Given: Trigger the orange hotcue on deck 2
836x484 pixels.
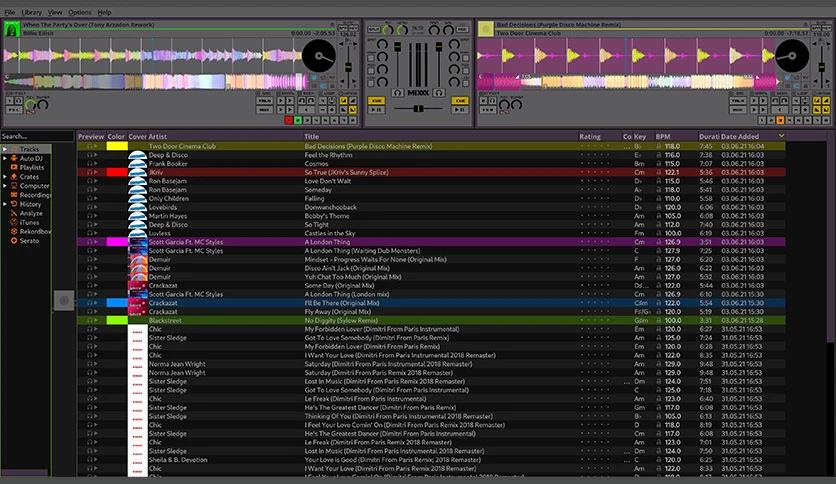Looking at the screenshot, I should coord(780,120).
